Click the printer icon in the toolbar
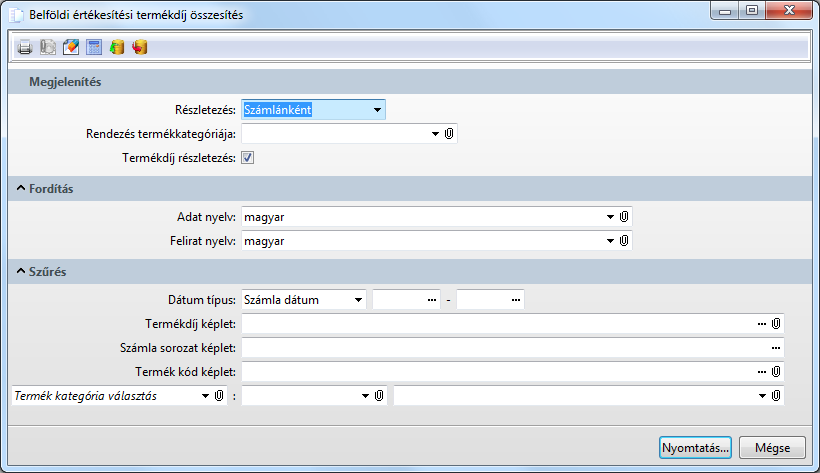The width and height of the screenshot is (820, 473). 25,47
